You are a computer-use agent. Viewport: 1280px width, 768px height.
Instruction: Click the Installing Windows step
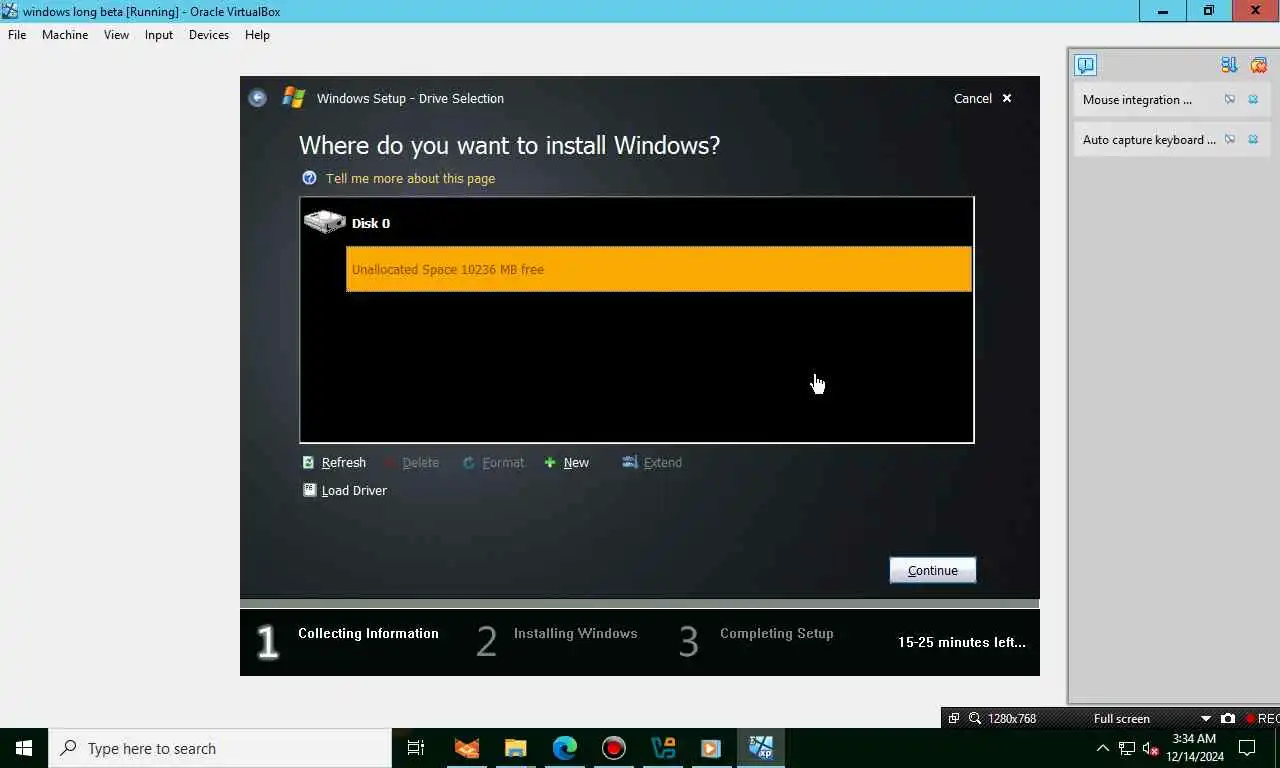coord(575,633)
